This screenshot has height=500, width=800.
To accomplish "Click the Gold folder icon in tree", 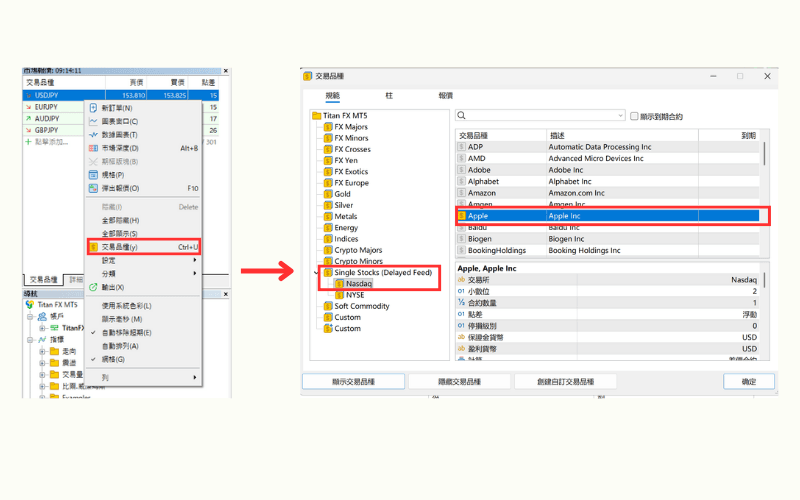I will click(328, 194).
